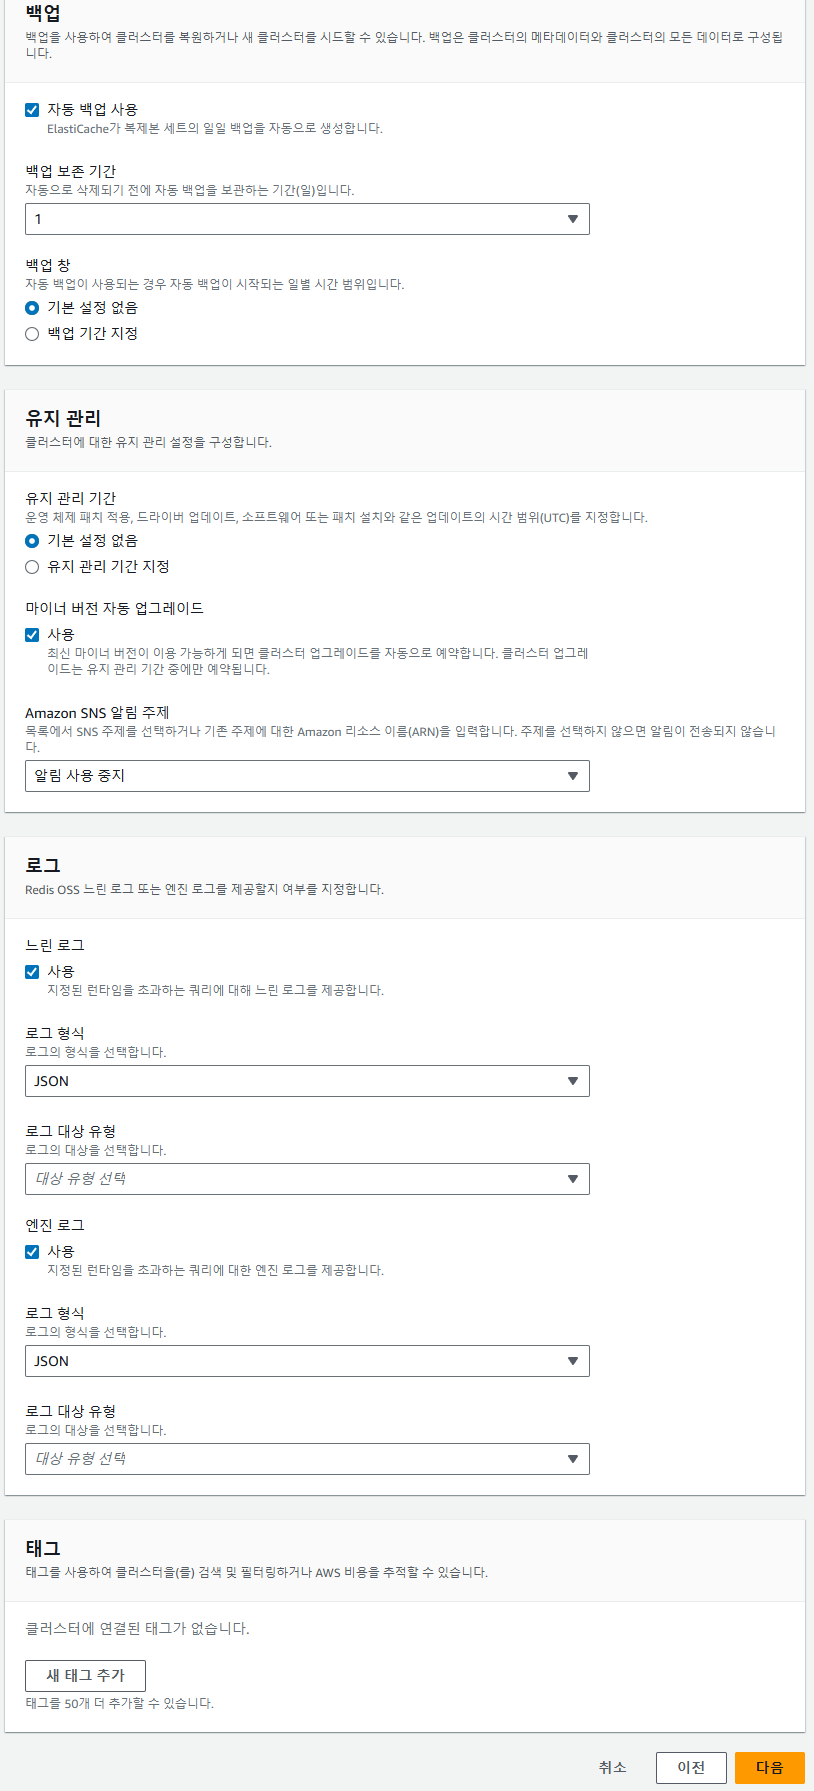This screenshot has width=814, height=1791.
Task: Toggle the 엔진 로그 사용 checkbox
Action: click(x=32, y=1252)
